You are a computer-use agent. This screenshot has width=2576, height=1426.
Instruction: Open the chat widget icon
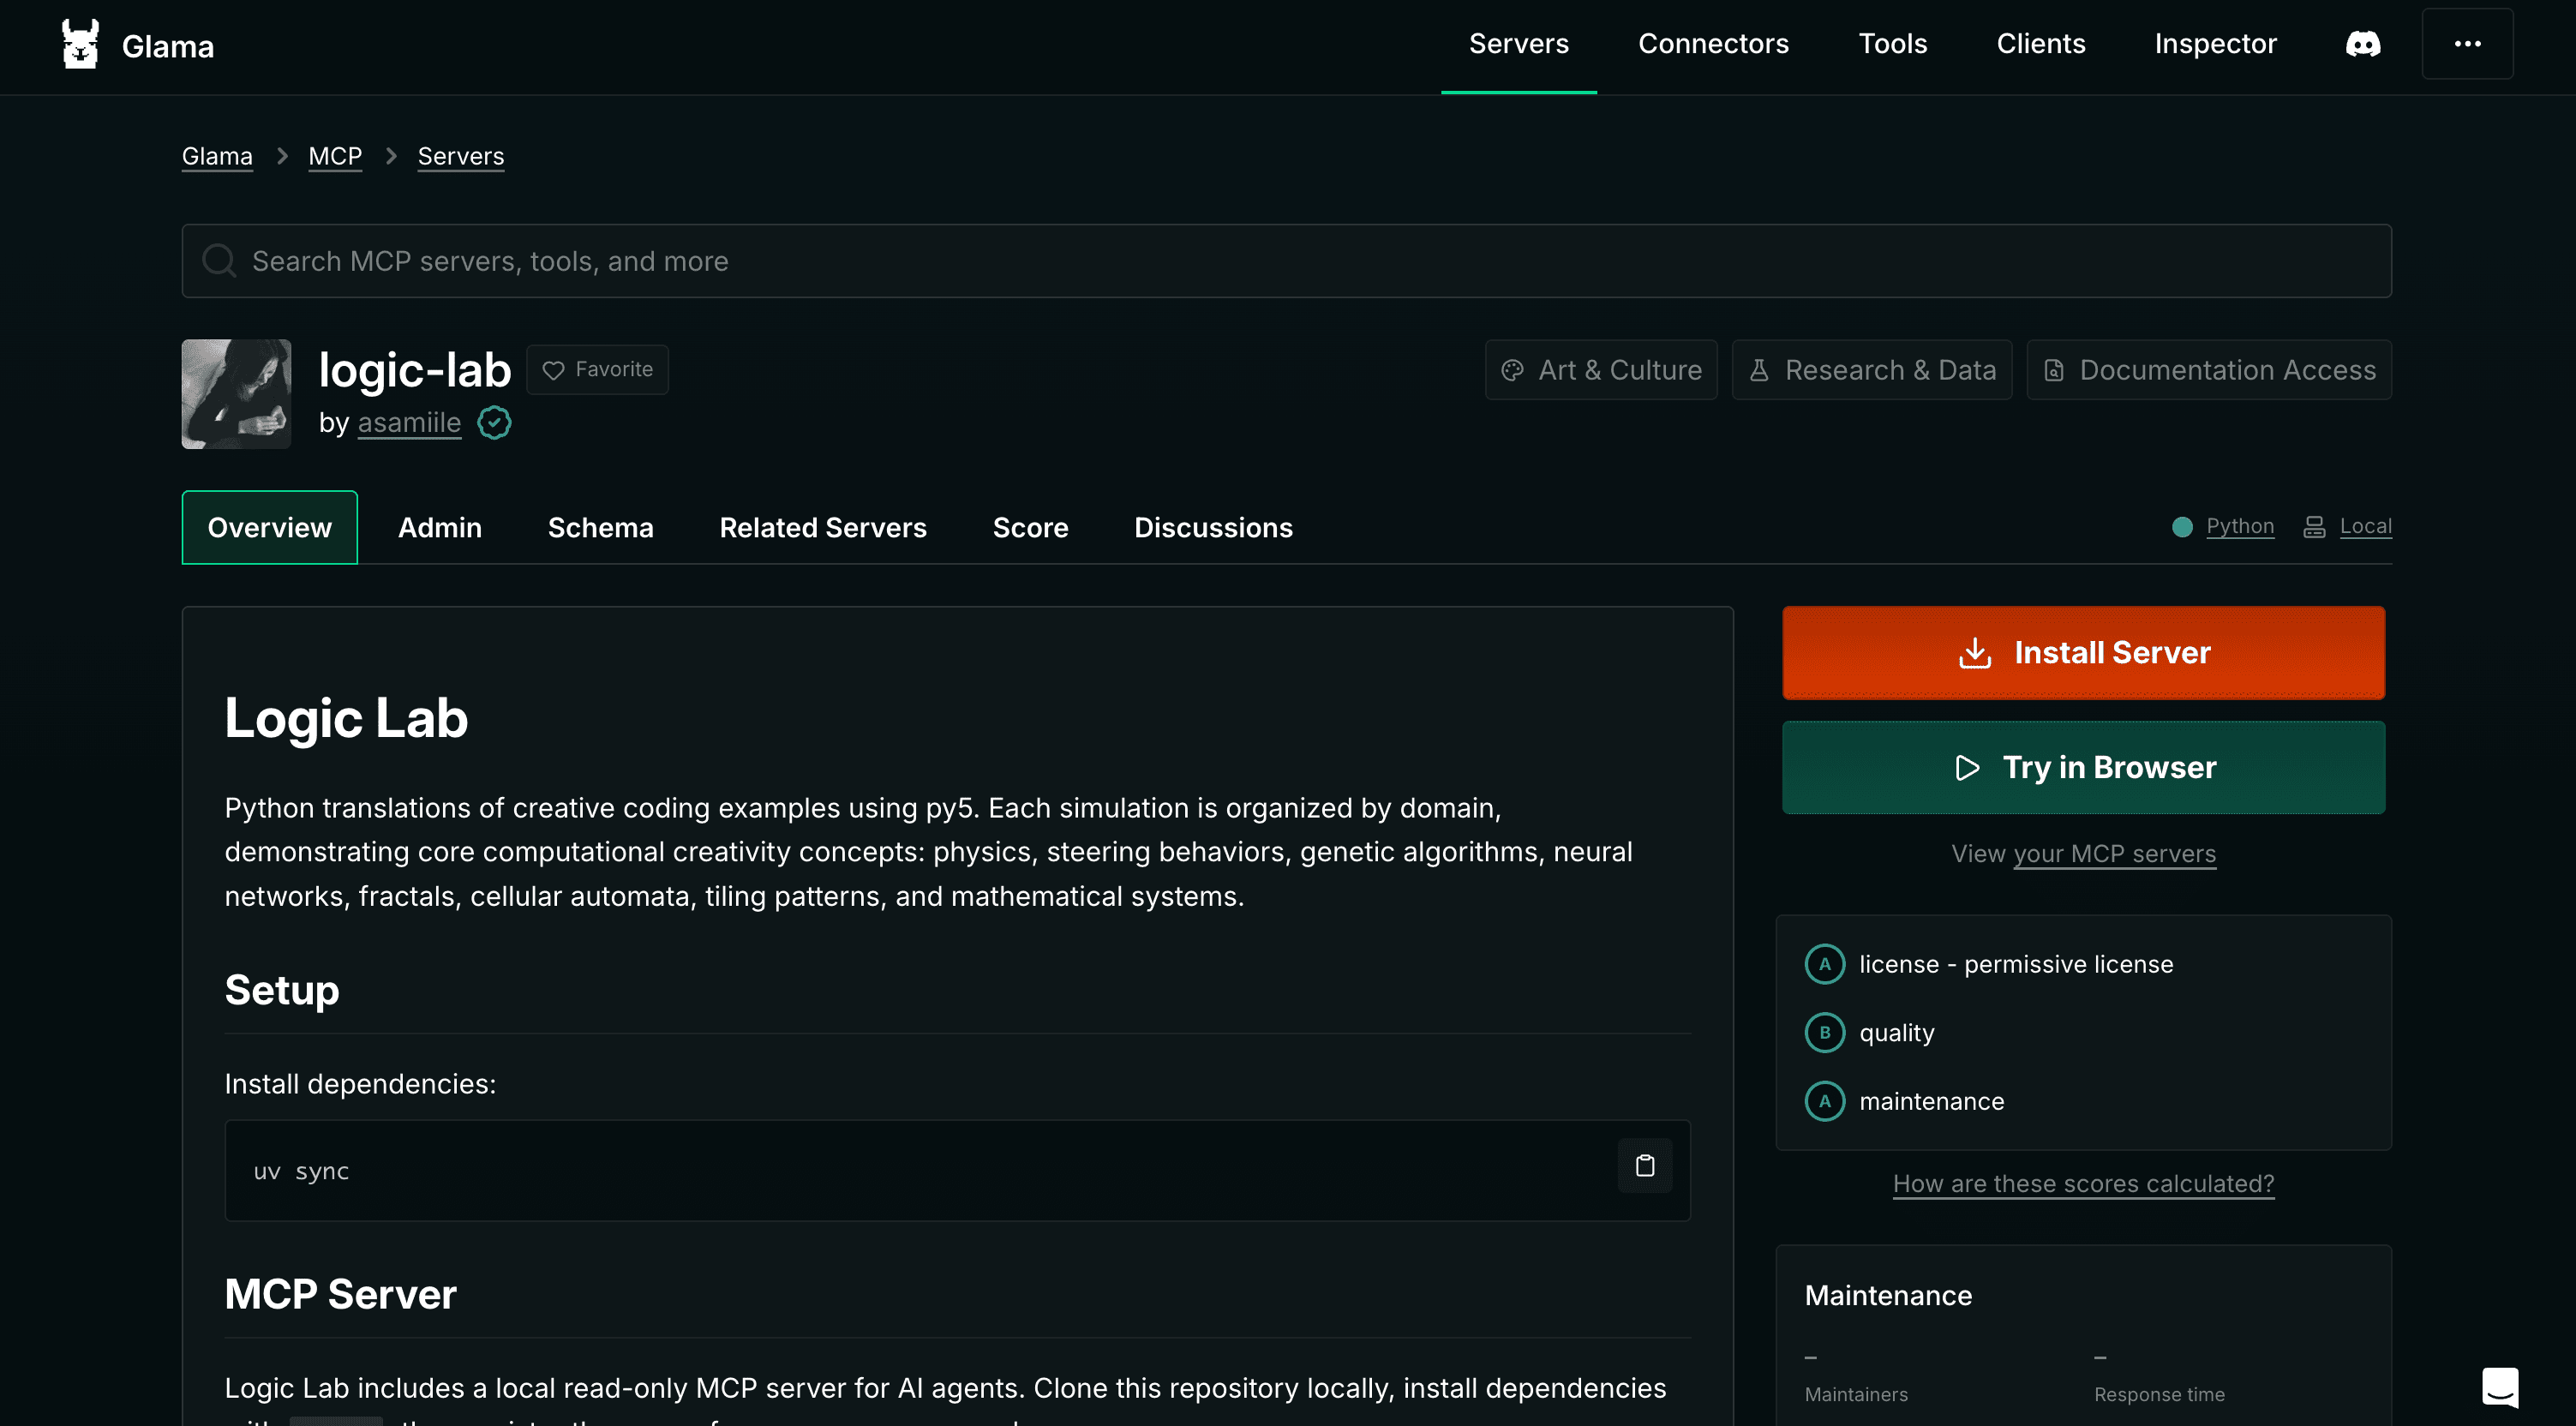tap(2500, 1387)
